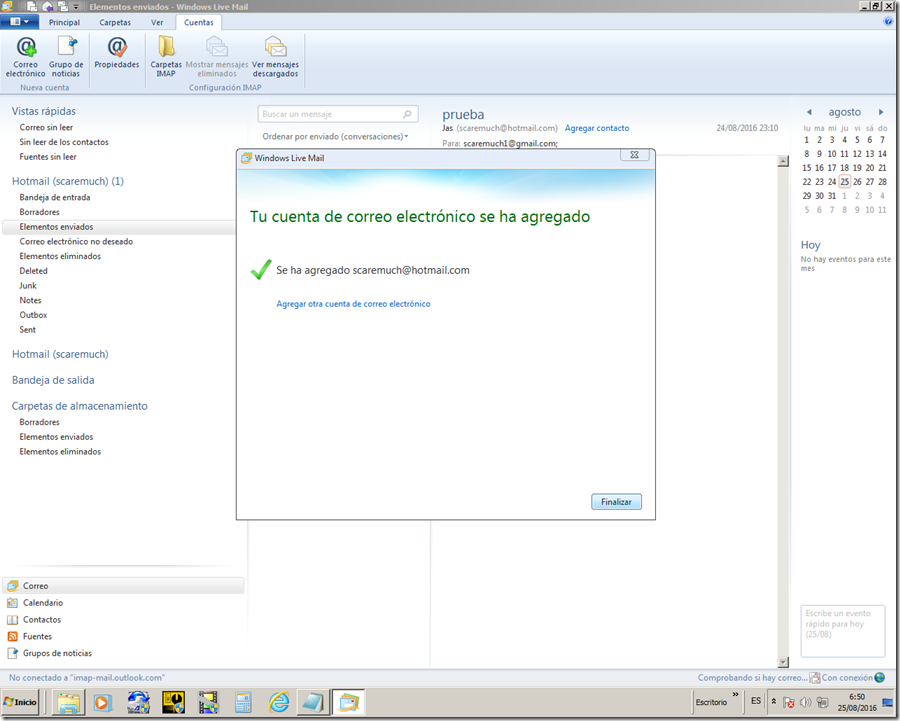Open Ordenar por enviado sort dropdown

coord(335,137)
